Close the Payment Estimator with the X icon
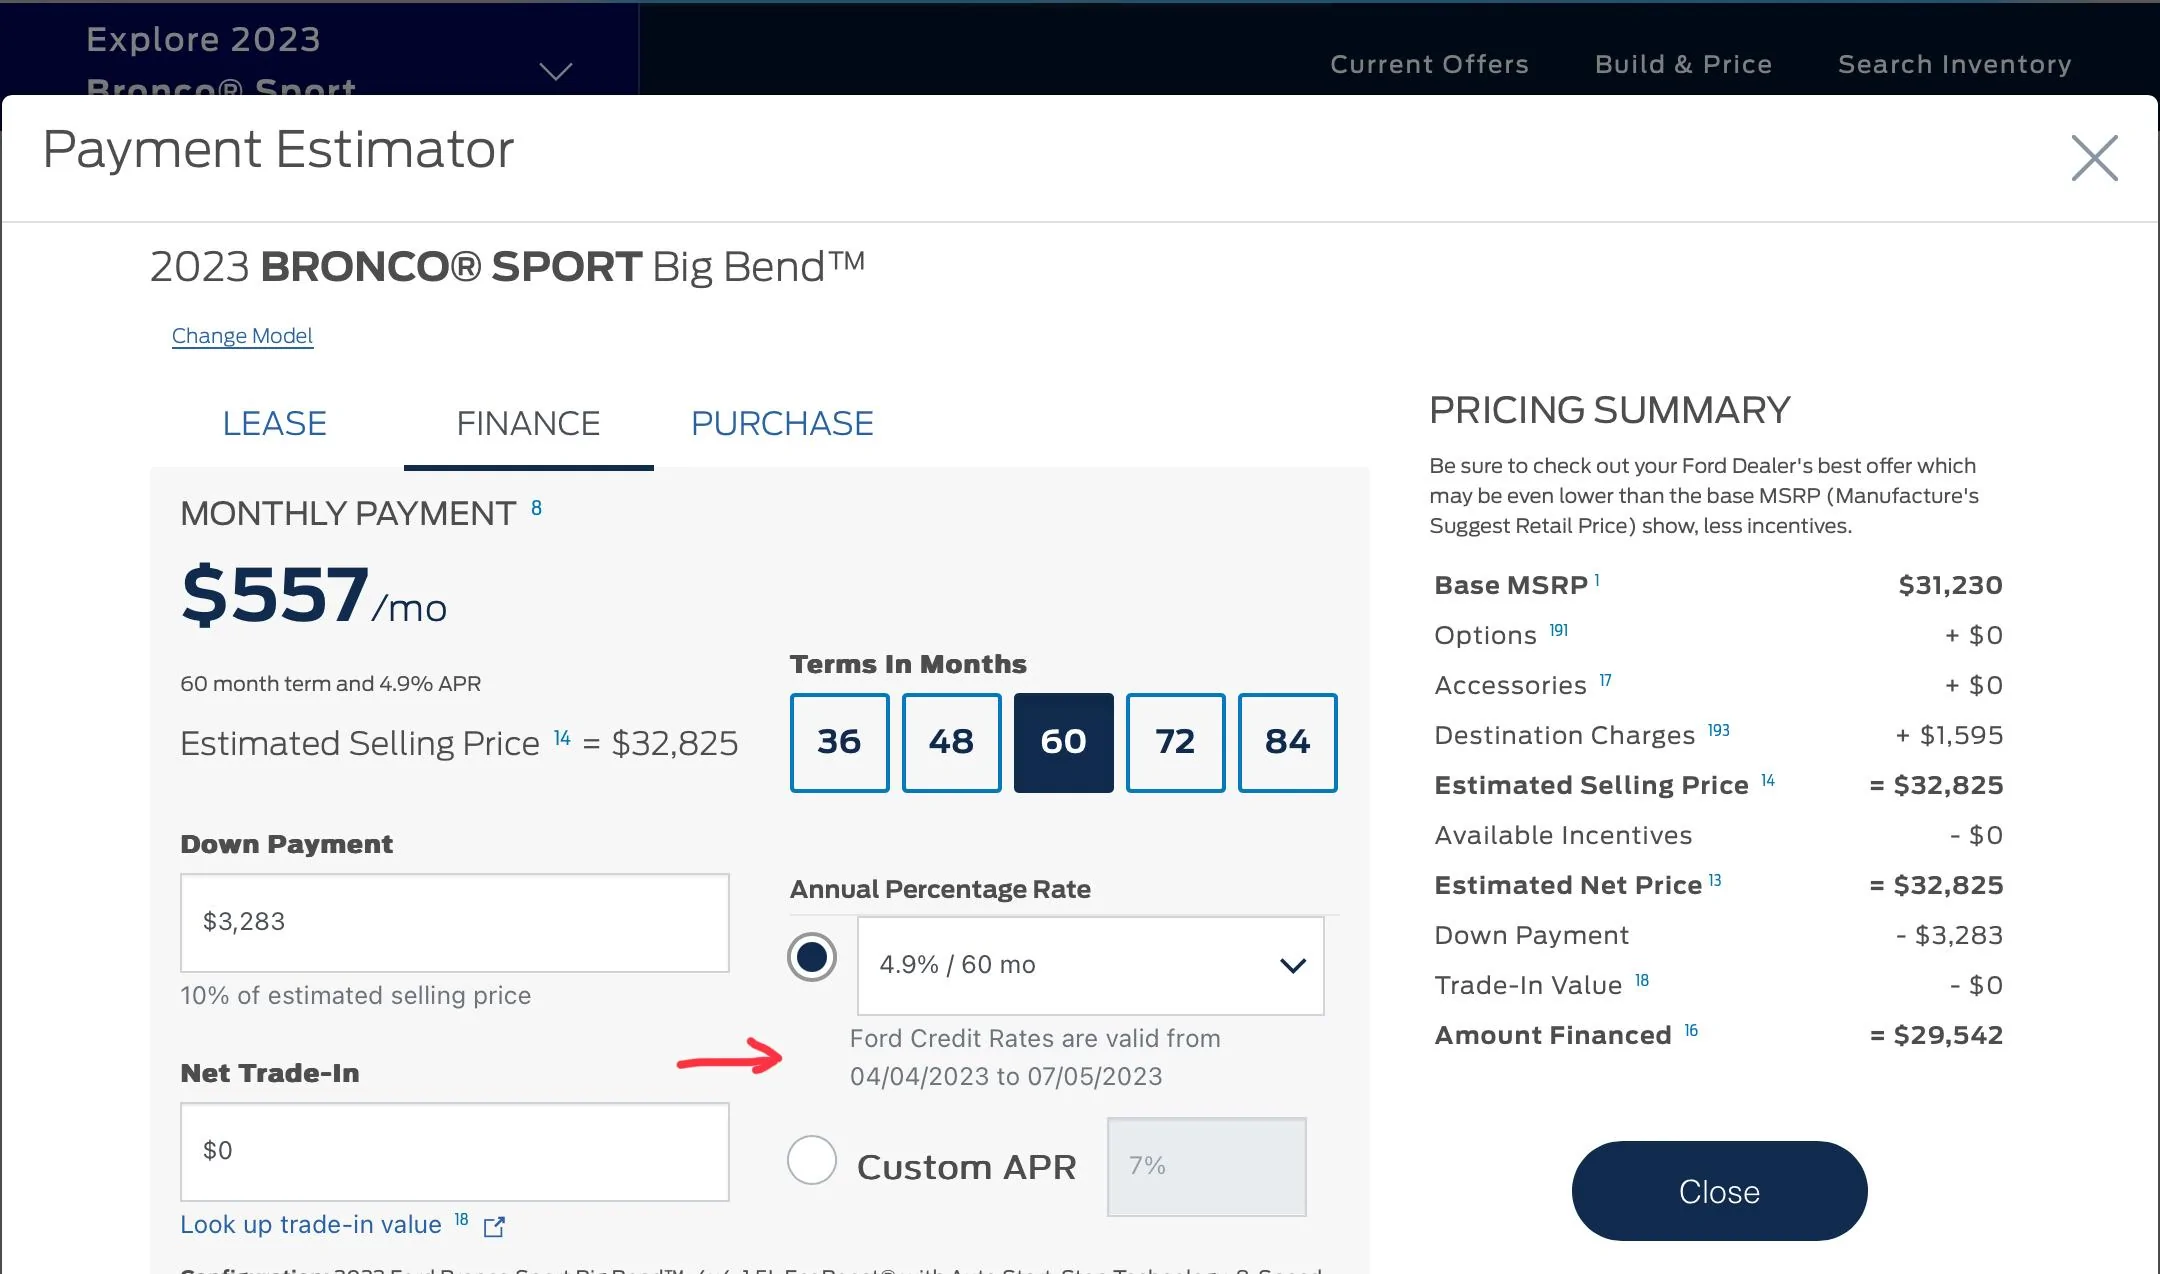 click(2094, 158)
